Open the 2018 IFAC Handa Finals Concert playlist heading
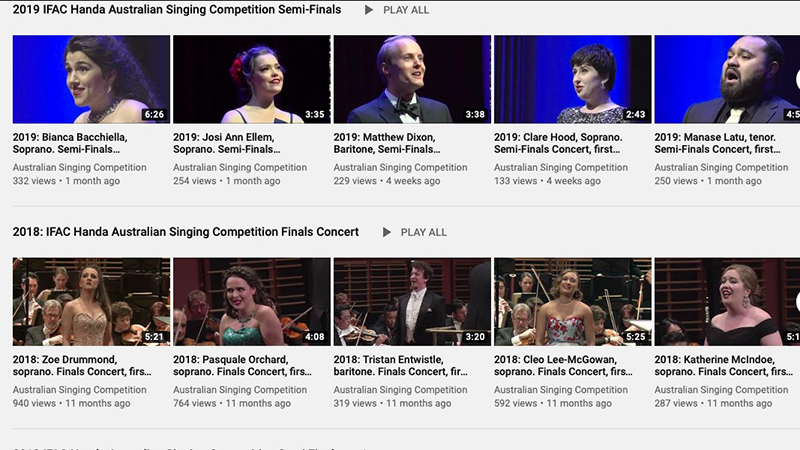This screenshot has height=450, width=800. click(x=186, y=232)
